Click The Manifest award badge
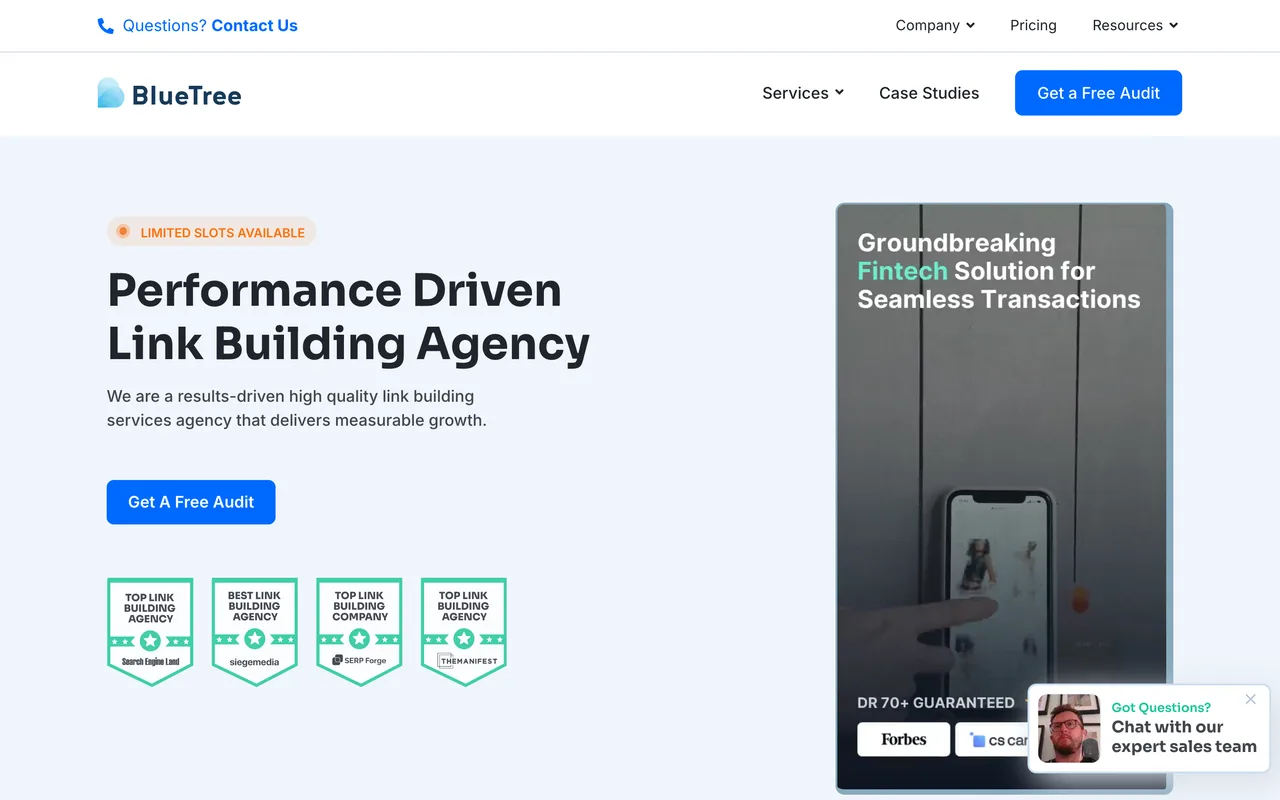1280x800 pixels. point(464,632)
